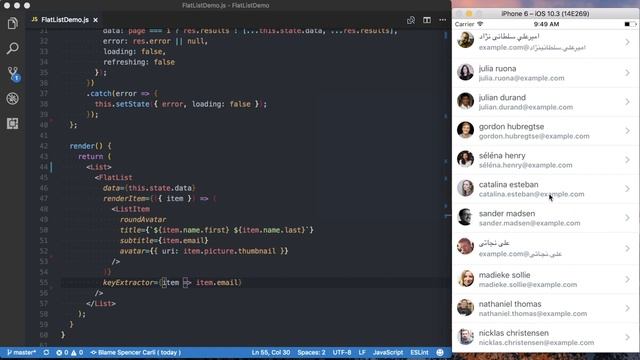Tap julia ruona's avatar
The width and height of the screenshot is (640, 360).
[x=465, y=73]
